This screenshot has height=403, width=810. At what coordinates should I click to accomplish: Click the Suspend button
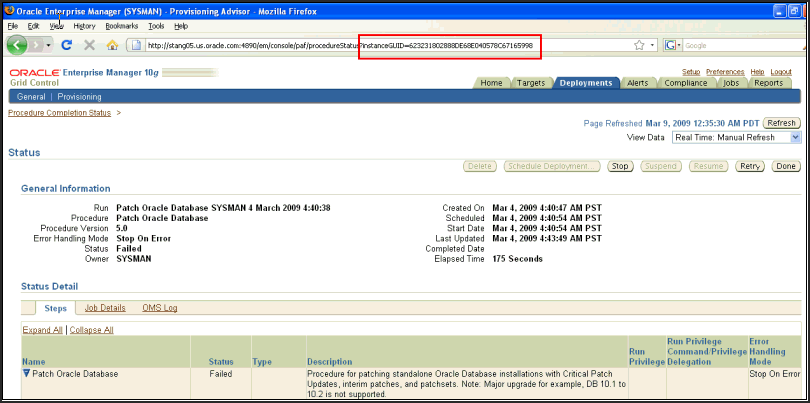point(661,166)
